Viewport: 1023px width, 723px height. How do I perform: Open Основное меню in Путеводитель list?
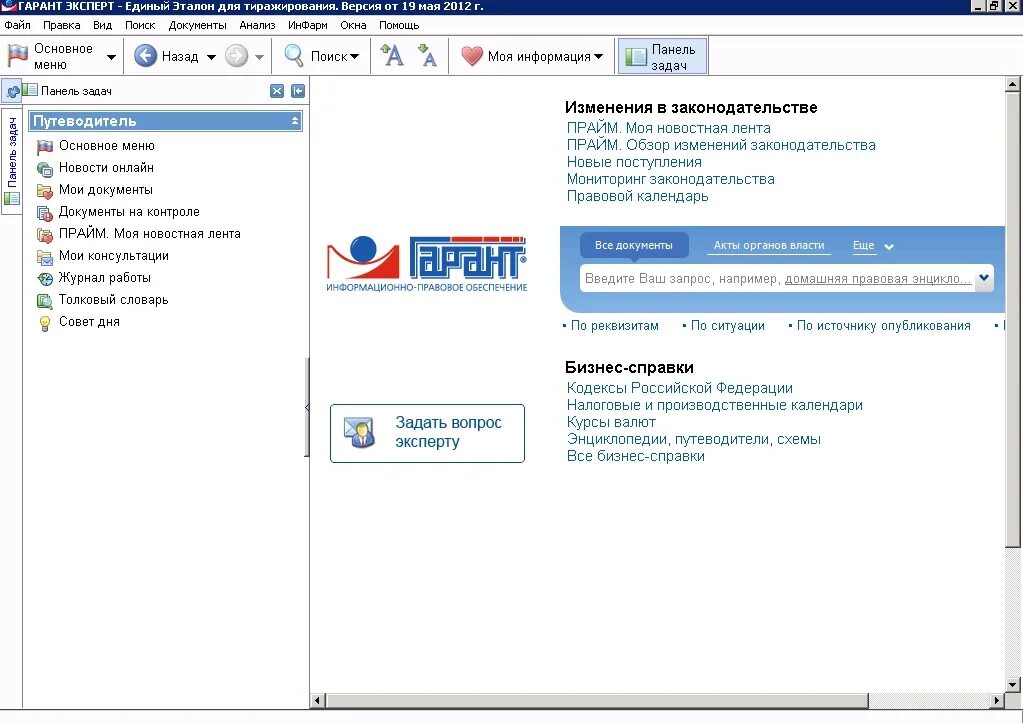tap(106, 146)
